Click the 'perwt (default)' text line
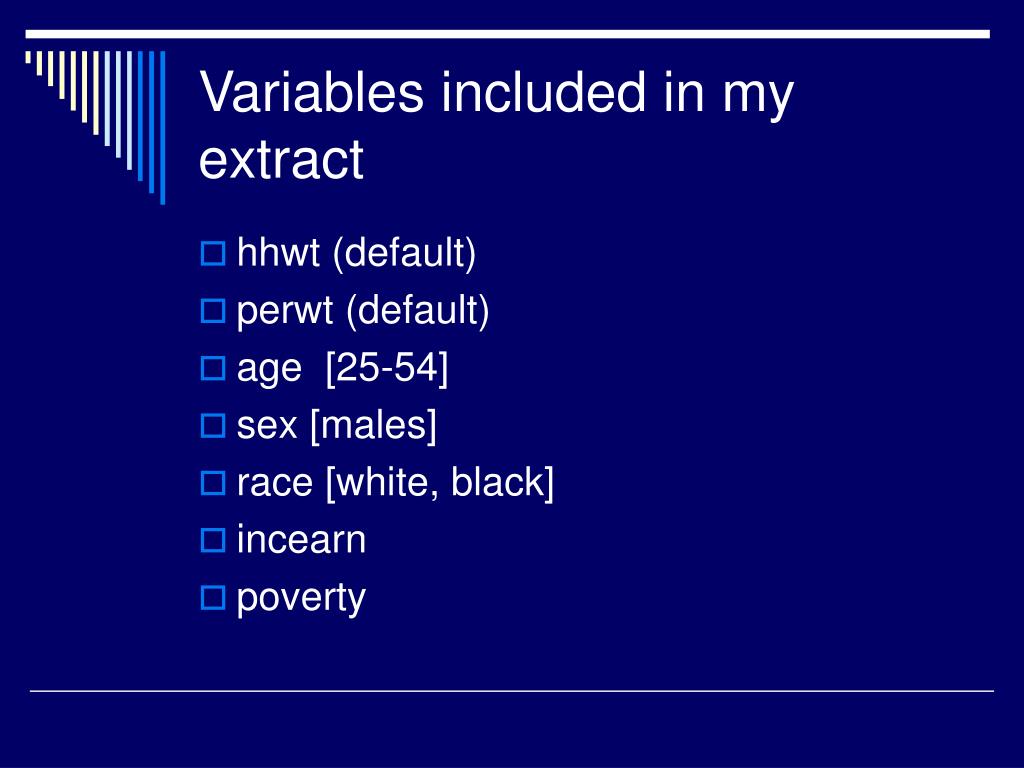Viewport: 1024px width, 768px height. coord(362,311)
